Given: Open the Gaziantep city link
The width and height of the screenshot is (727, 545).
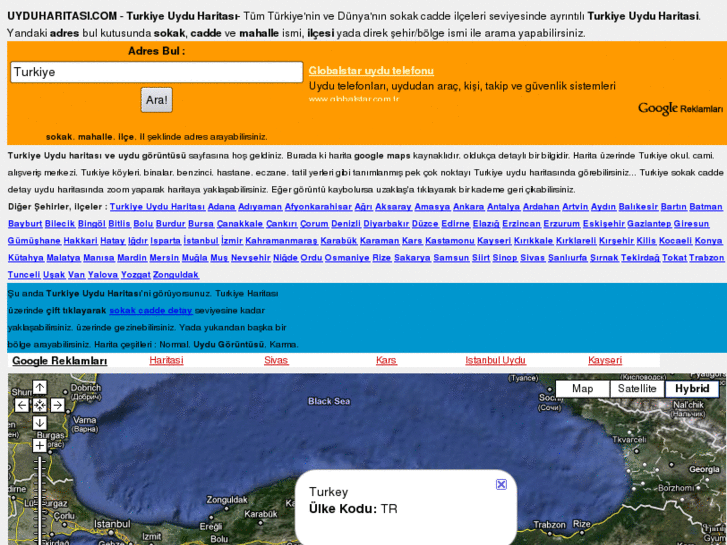Looking at the screenshot, I should pyautogui.click(x=649, y=224).
